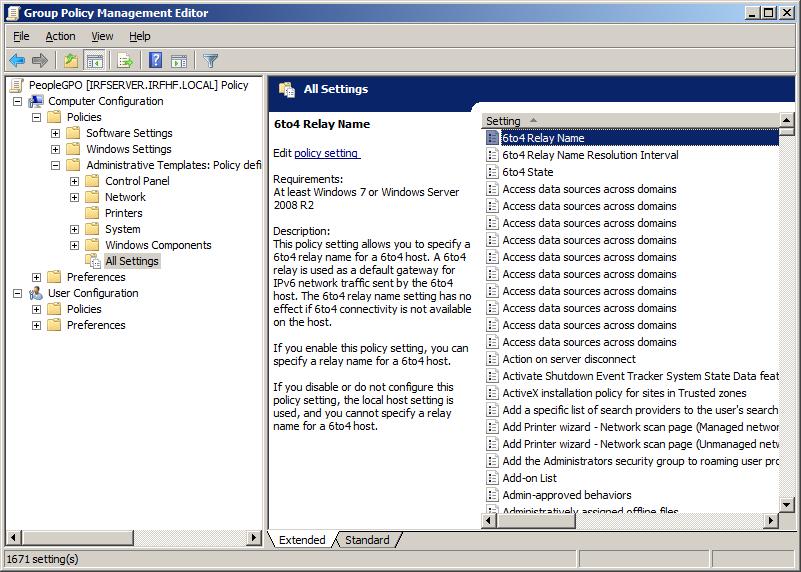Select '6to4 State' setting row

click(528, 172)
